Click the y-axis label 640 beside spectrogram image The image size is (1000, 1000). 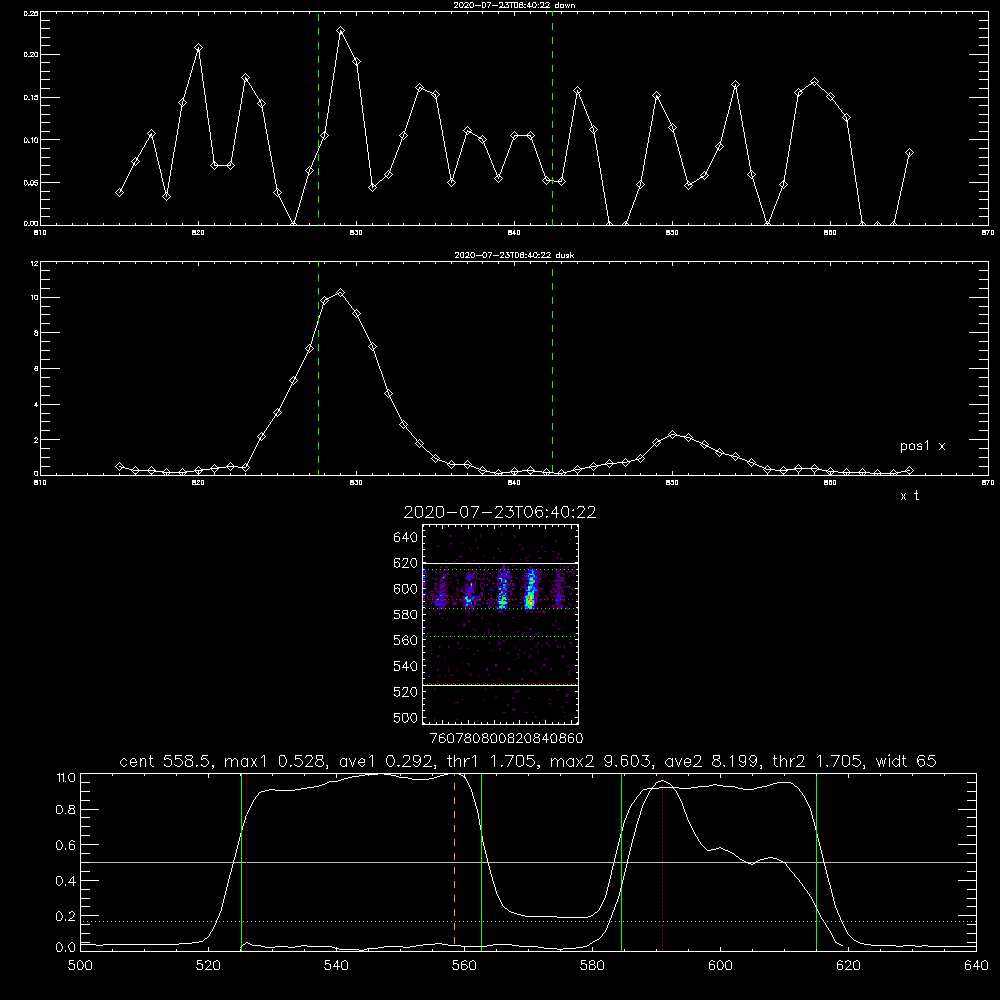(x=406, y=538)
